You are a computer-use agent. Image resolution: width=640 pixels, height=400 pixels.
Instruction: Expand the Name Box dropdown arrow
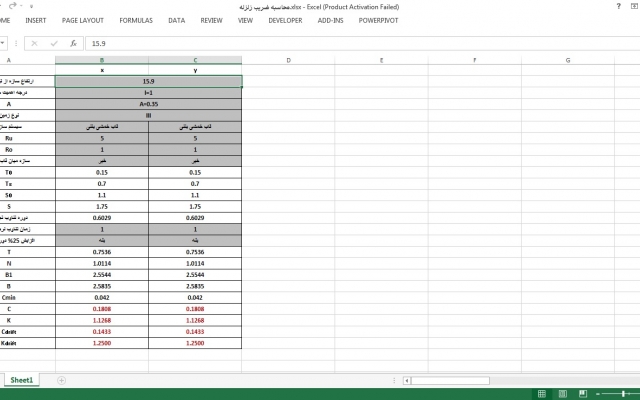(2, 43)
